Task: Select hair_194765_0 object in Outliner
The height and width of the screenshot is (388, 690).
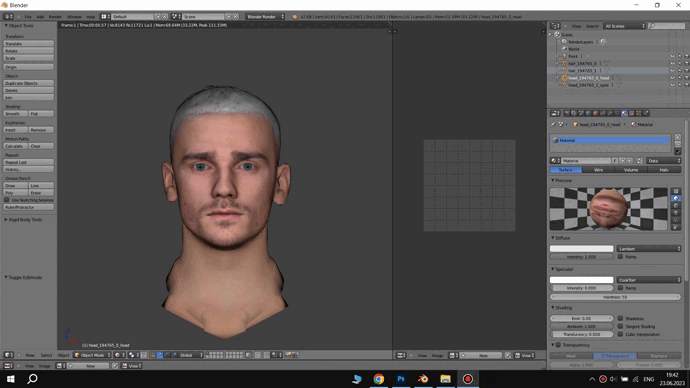Action: coord(582,63)
